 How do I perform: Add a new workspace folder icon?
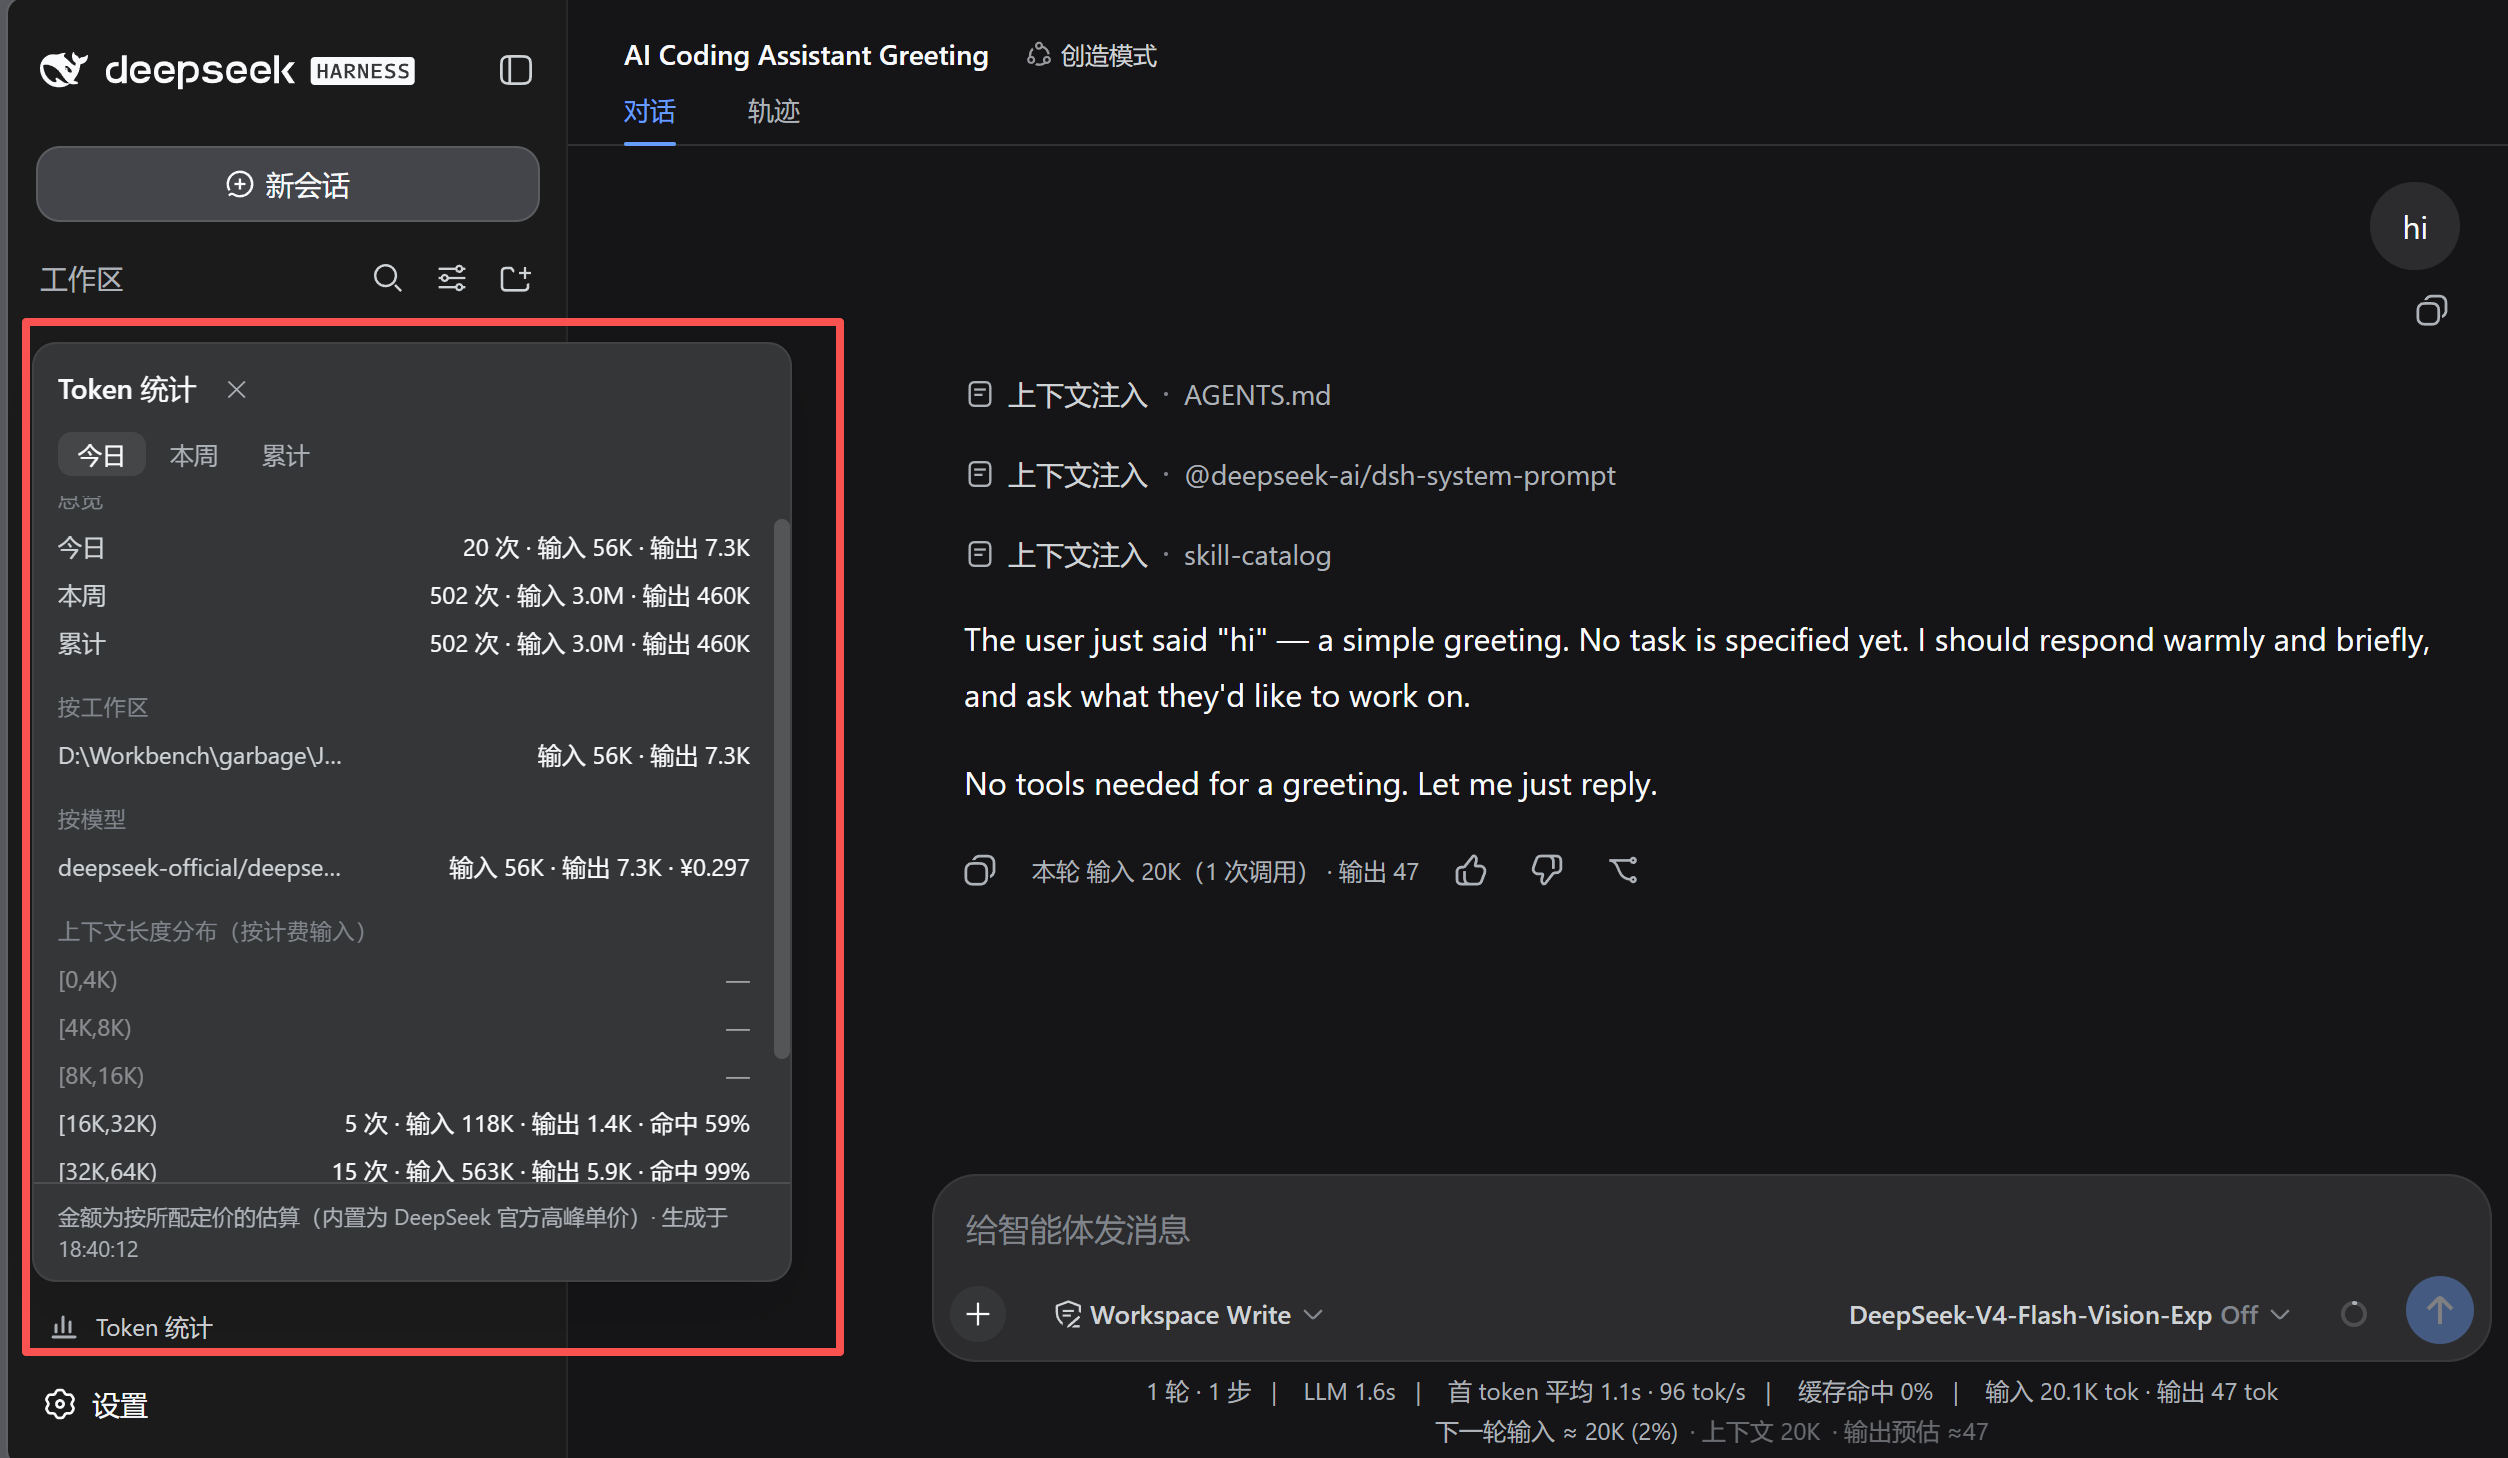[x=515, y=278]
